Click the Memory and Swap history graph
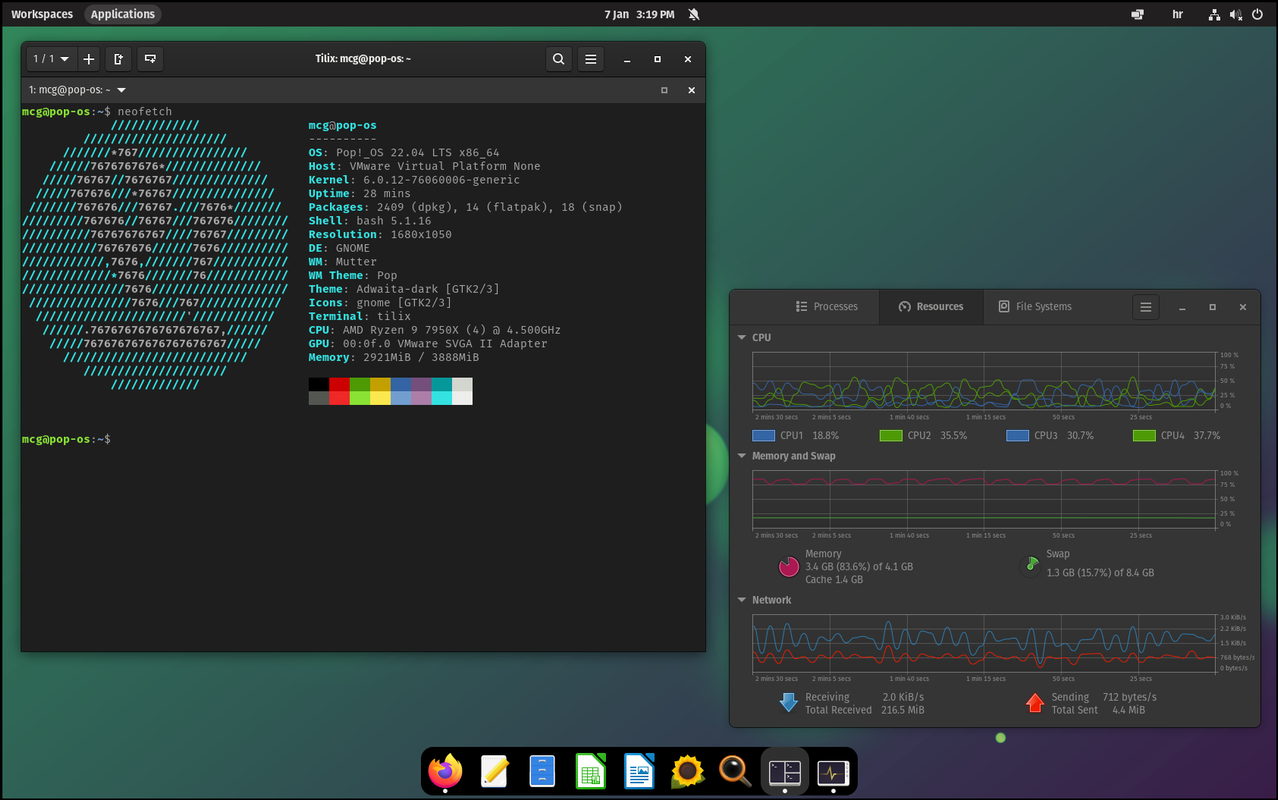Screen dimensions: 1278x800 (x=984, y=499)
